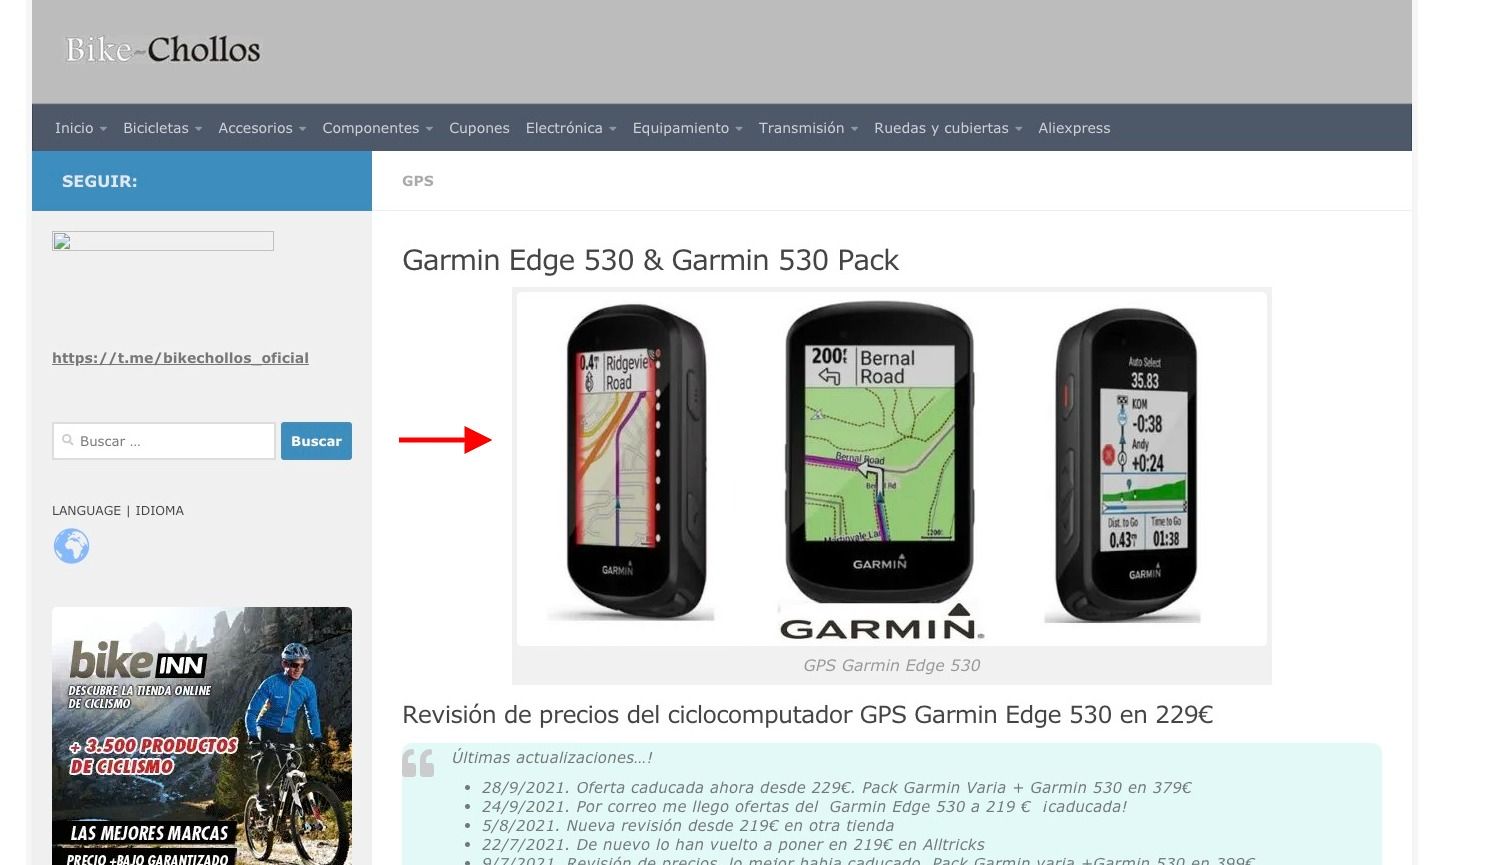This screenshot has width=1496, height=865.
Task: Click the GPS Garmin Edge 530 caption
Action: point(892,665)
